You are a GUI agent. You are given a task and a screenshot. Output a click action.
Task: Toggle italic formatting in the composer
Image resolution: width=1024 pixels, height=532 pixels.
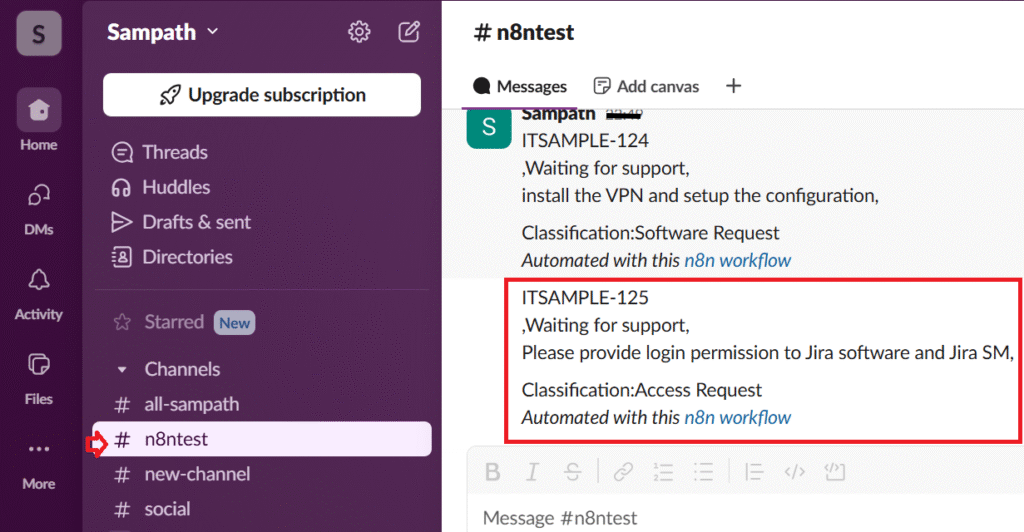tap(532, 472)
